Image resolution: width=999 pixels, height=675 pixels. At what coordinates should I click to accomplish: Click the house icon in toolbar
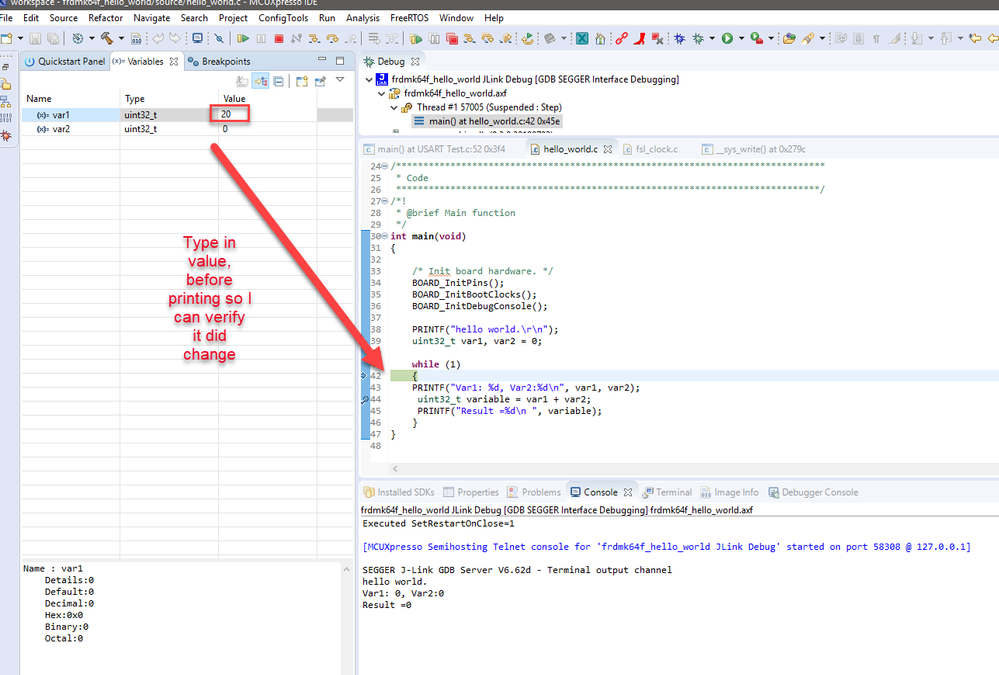tap(600, 39)
